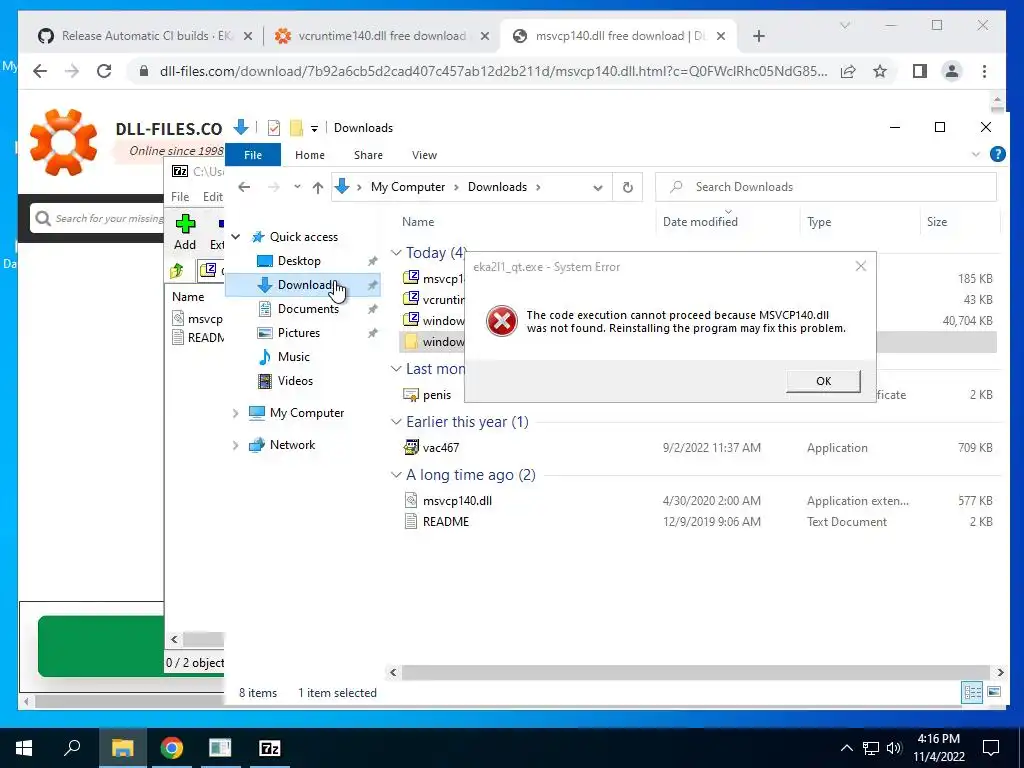The image size is (1024, 768).
Task: Open Chrome from the taskbar
Action: (172, 748)
